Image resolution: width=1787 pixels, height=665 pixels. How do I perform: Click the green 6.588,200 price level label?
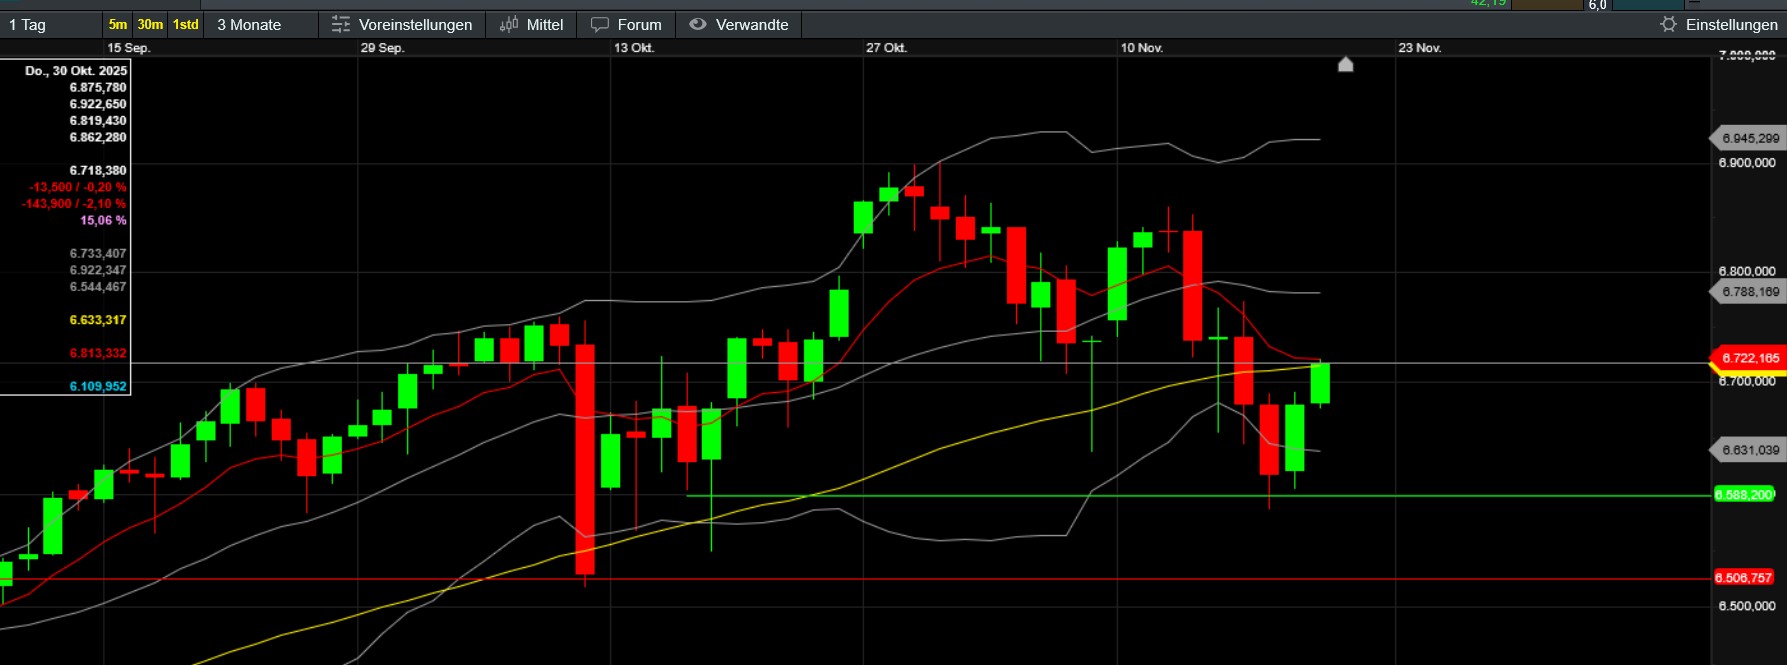tap(1744, 495)
